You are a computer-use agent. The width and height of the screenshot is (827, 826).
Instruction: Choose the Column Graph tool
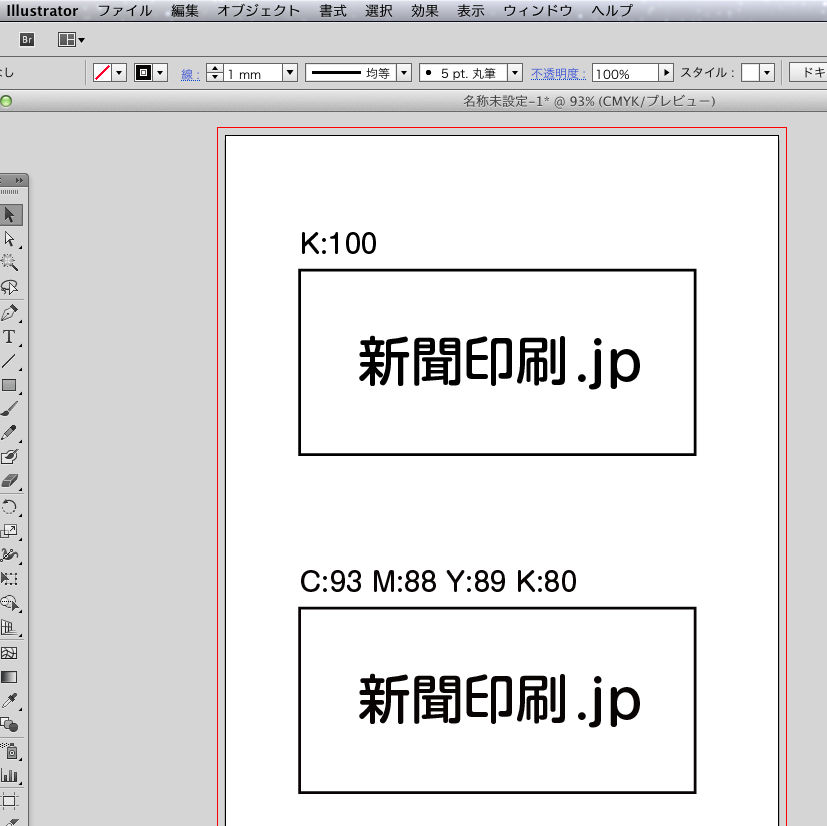10,775
